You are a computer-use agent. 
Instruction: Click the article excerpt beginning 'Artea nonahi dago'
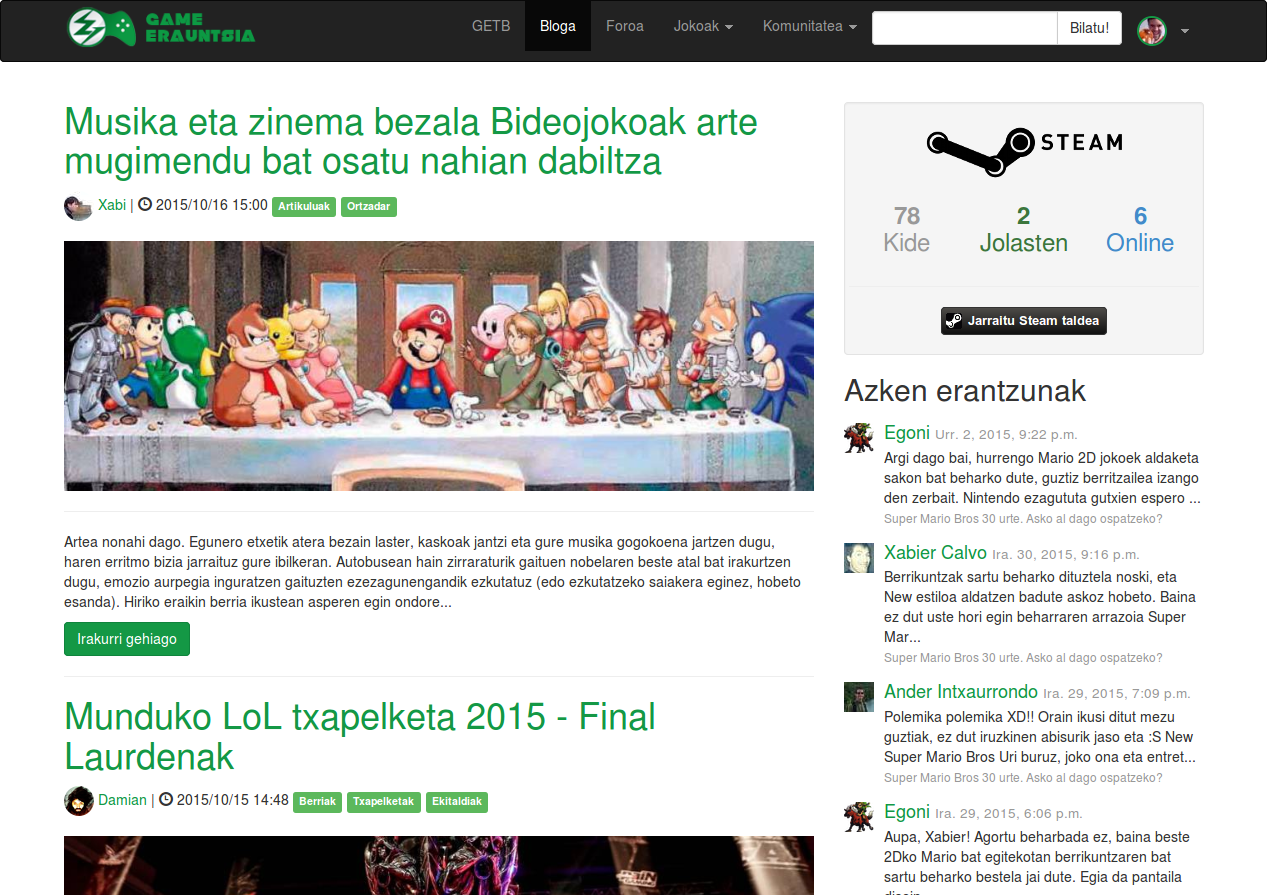(x=433, y=573)
